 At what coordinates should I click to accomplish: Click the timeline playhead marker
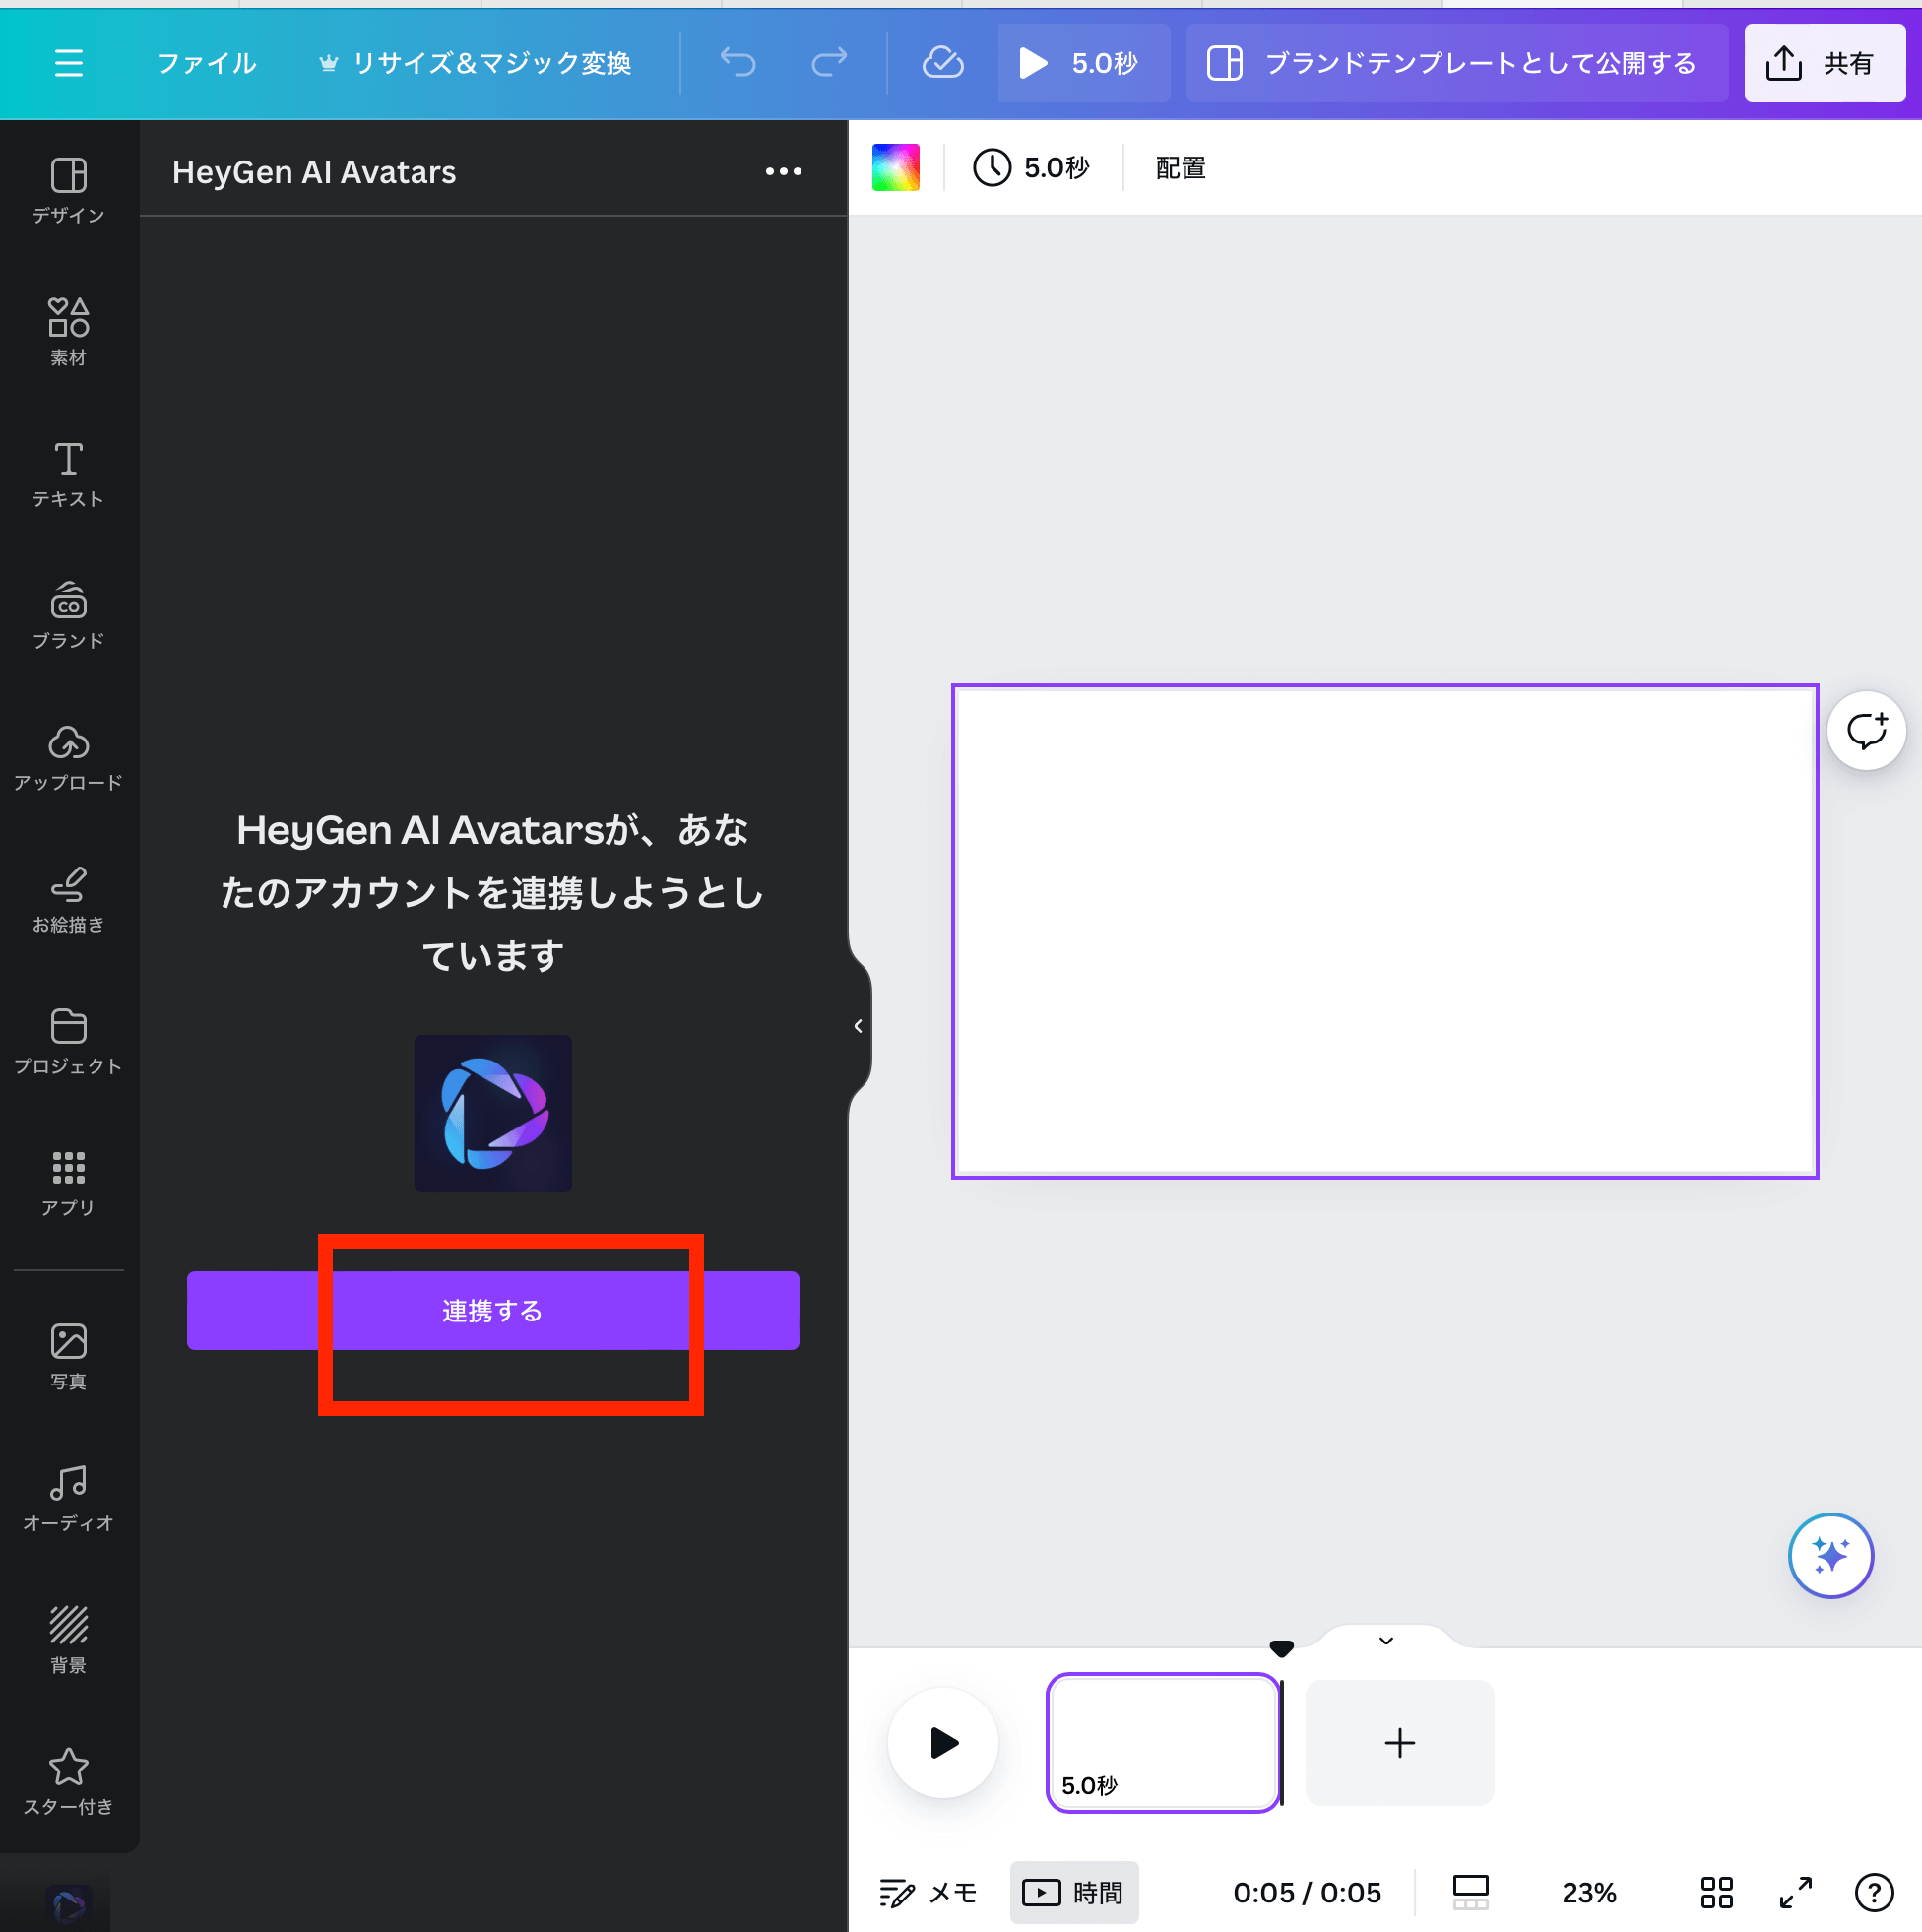1282,1649
